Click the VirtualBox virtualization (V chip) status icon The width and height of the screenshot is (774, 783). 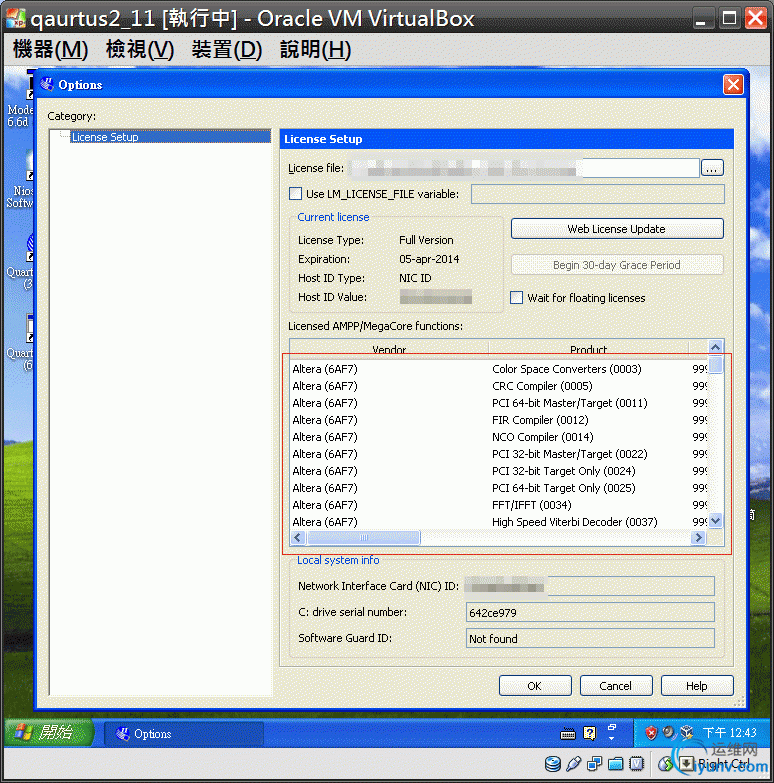tap(637, 764)
